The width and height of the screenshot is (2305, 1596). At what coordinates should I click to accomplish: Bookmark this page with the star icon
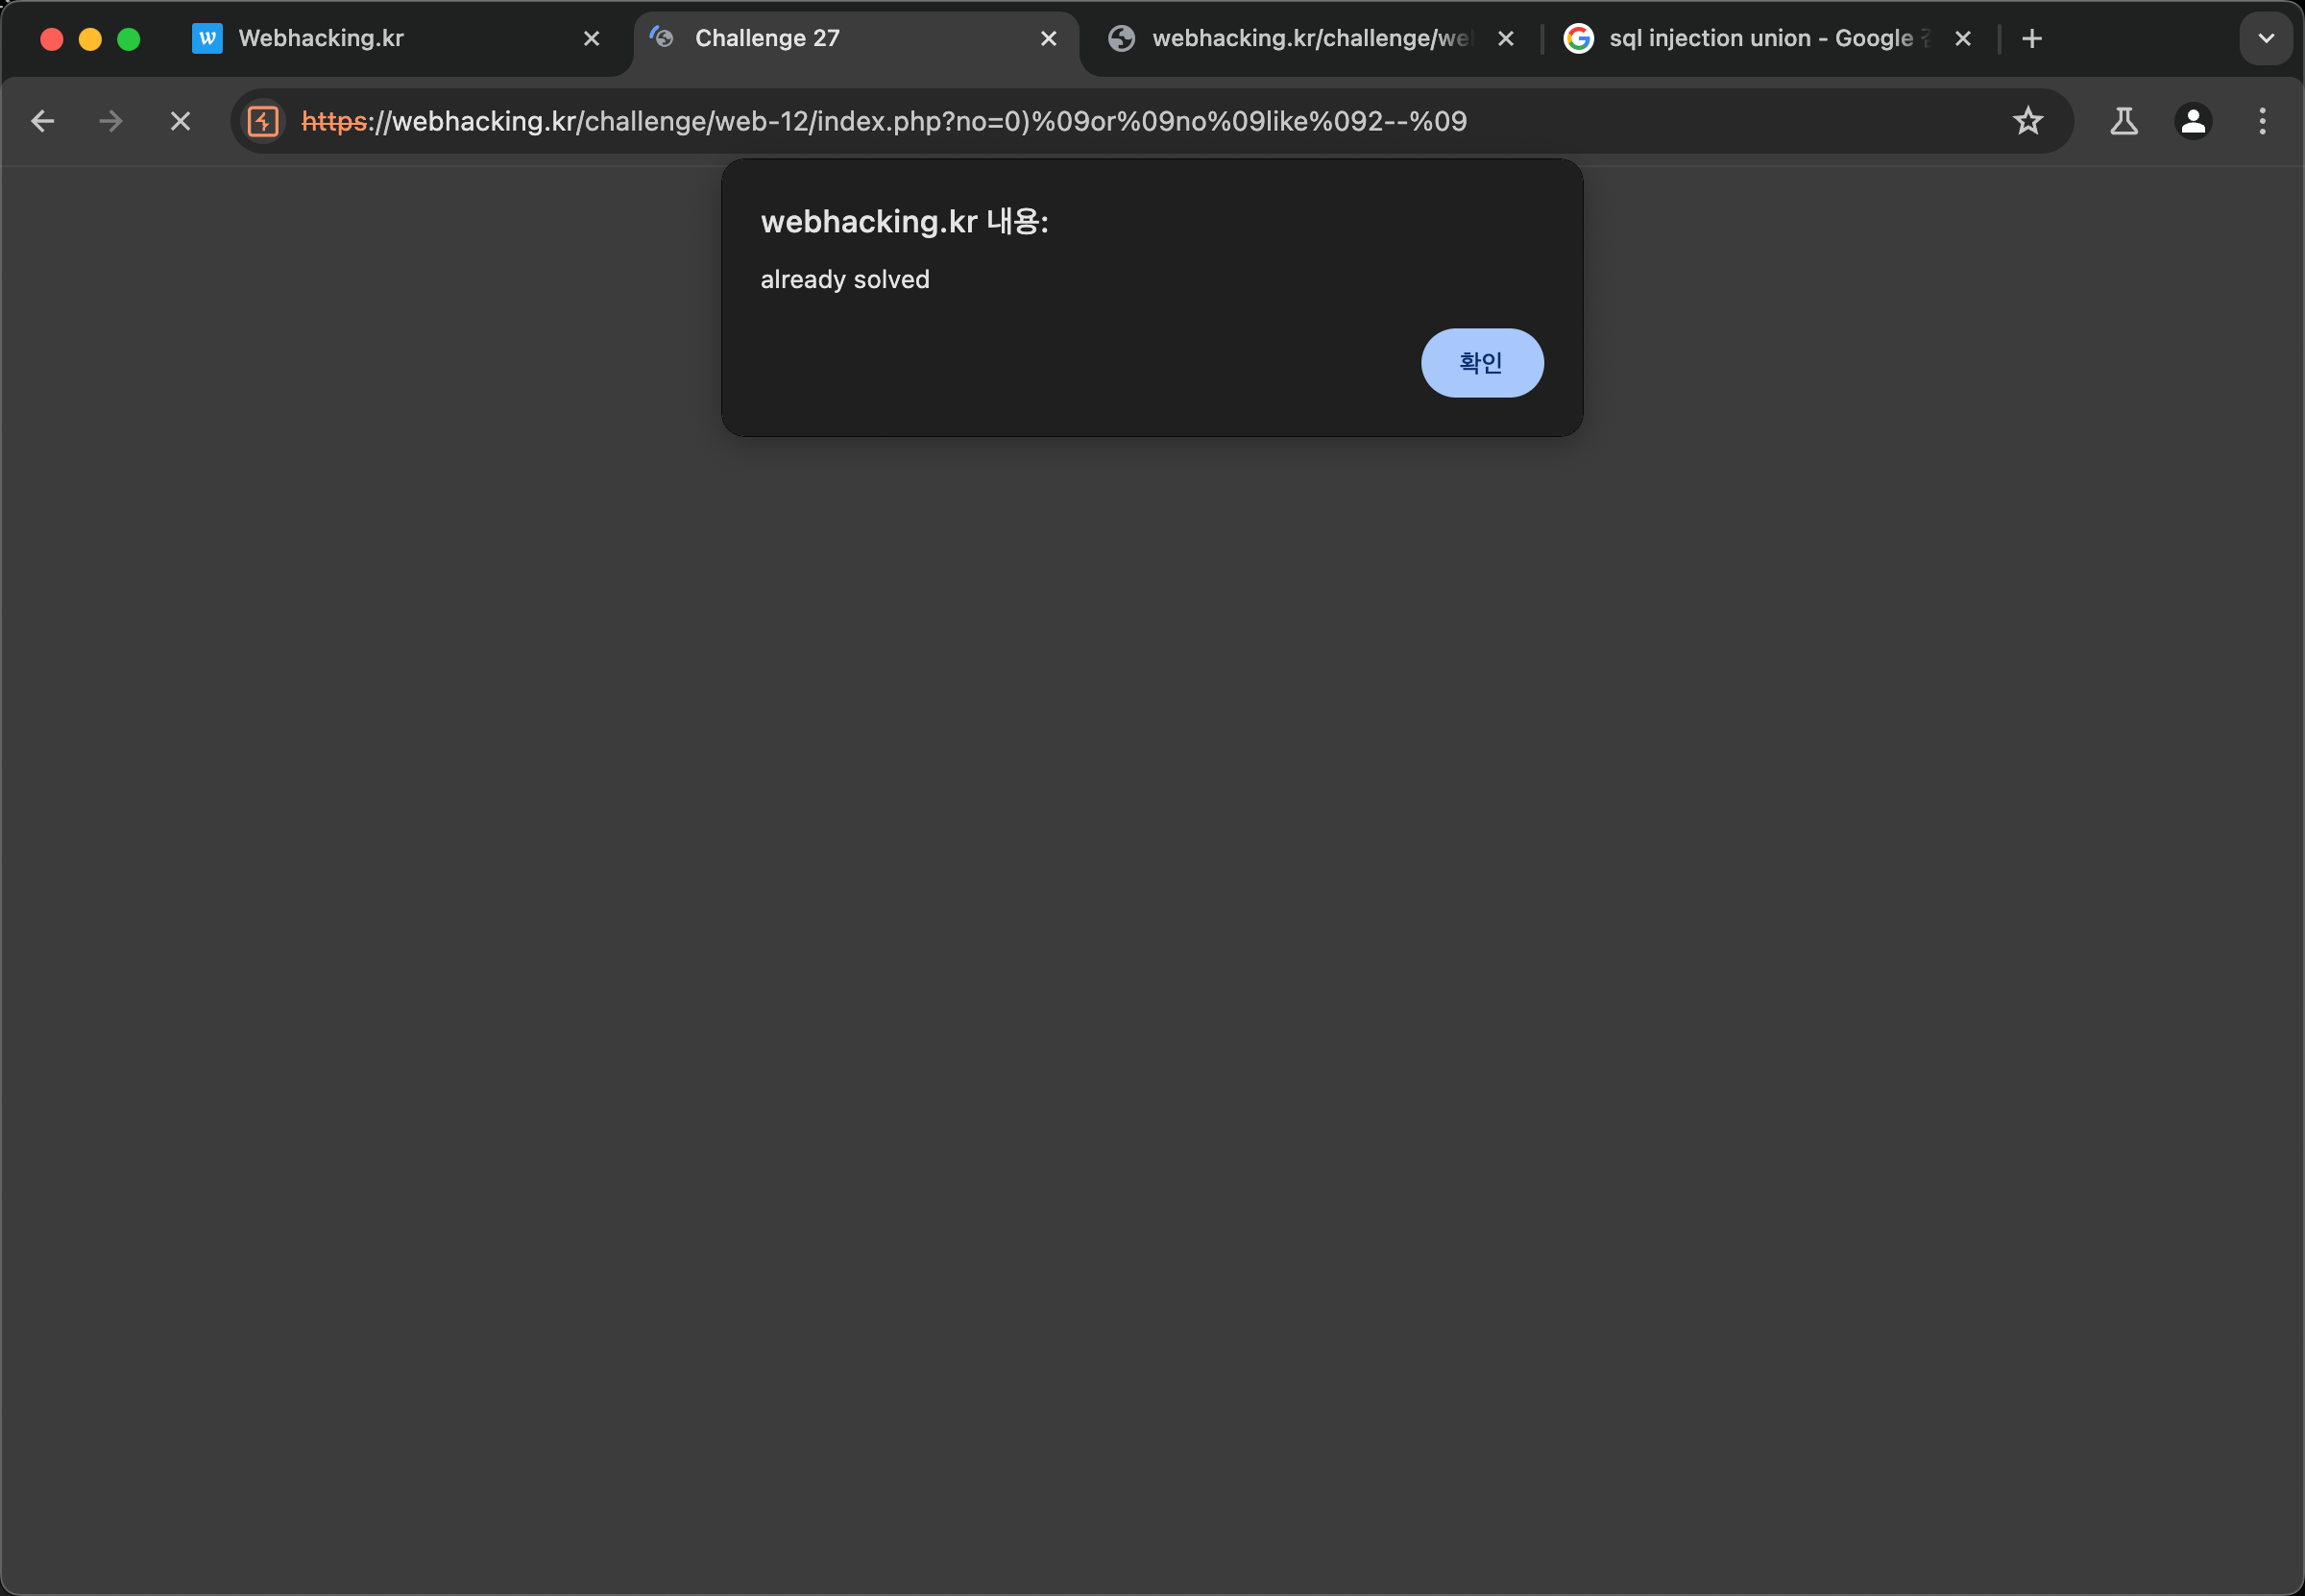pyautogui.click(x=2027, y=122)
